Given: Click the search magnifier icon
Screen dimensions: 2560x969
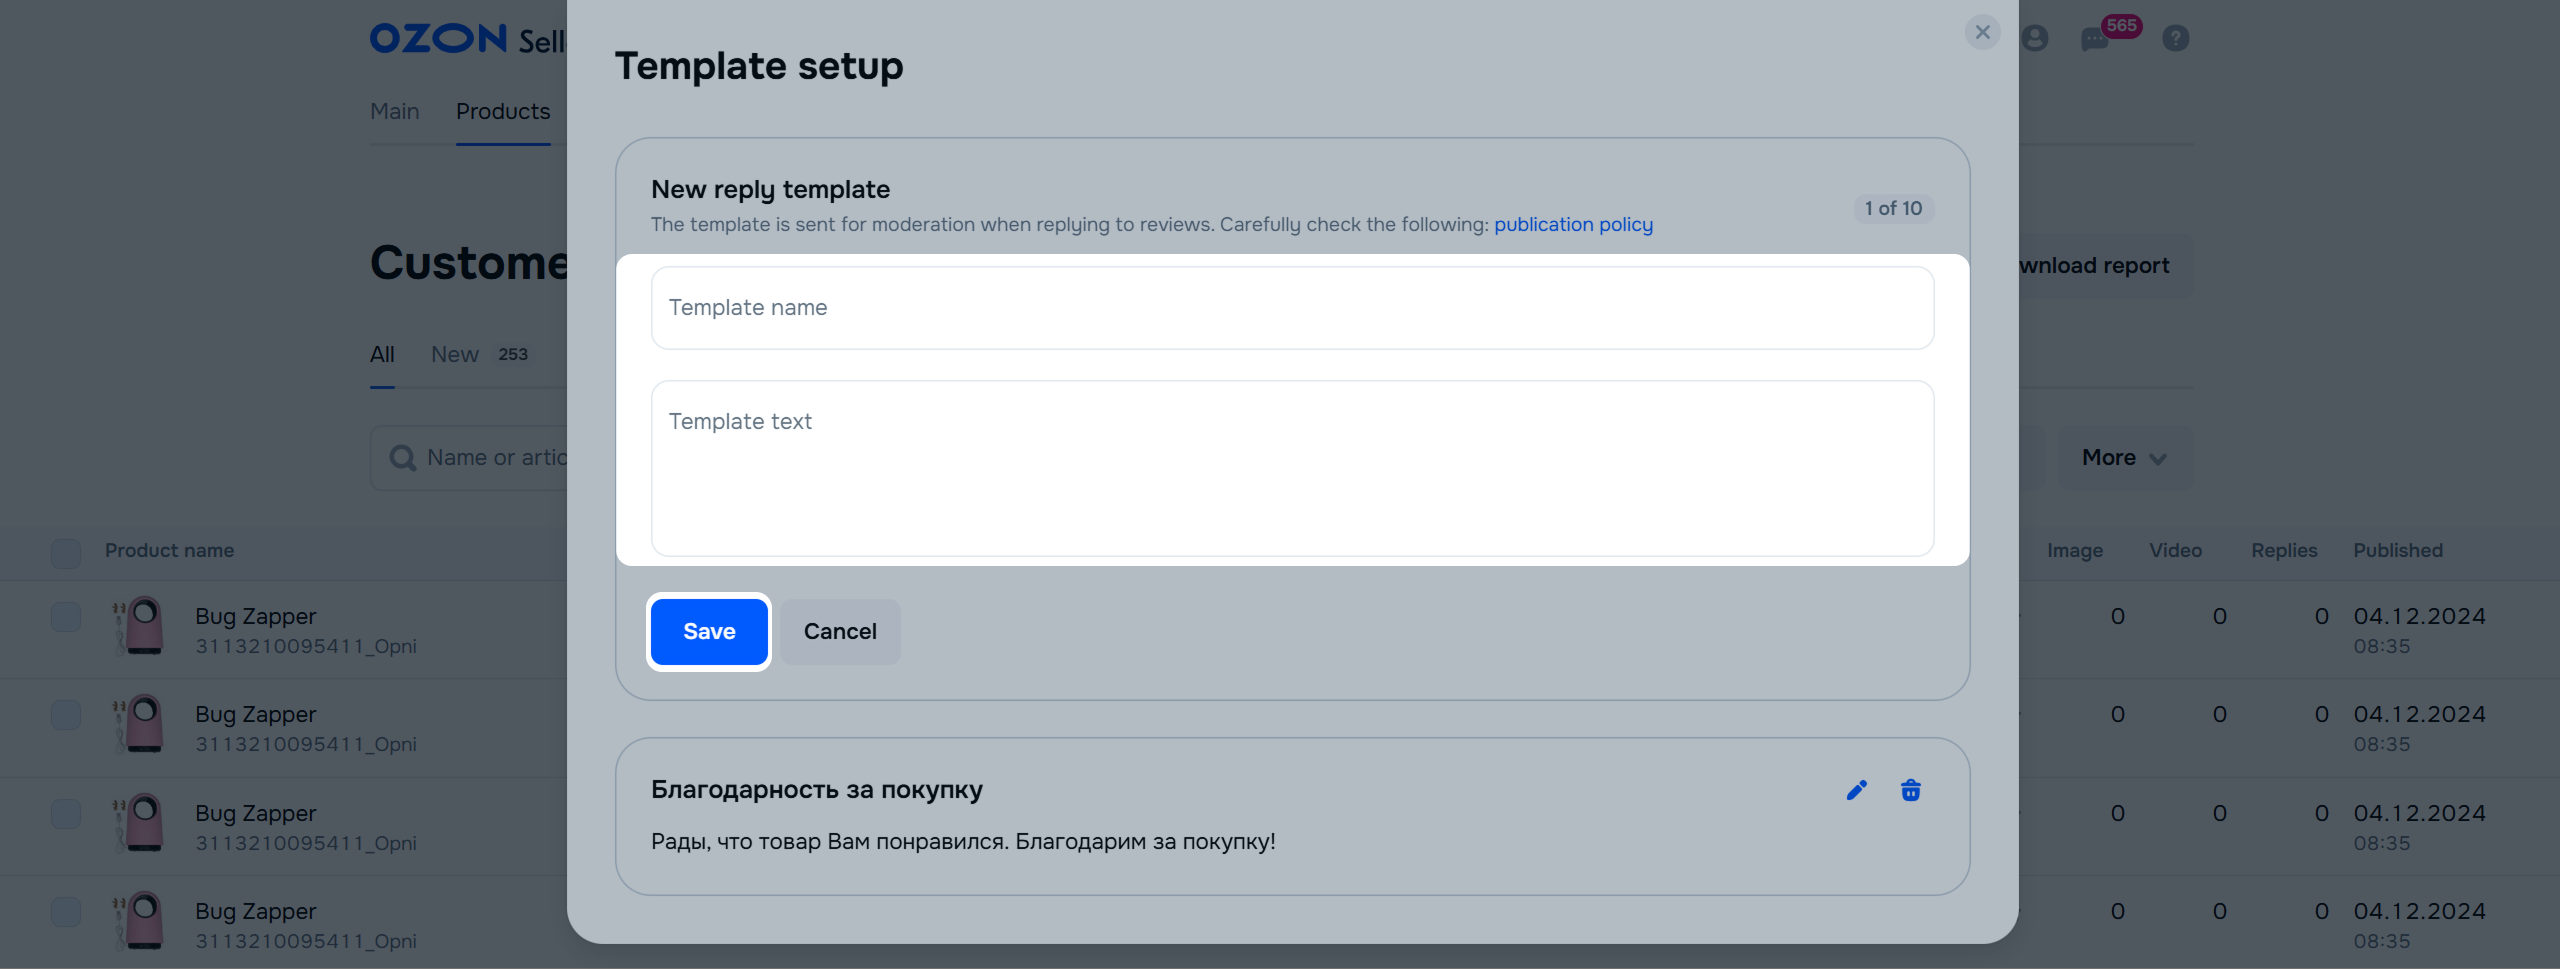Looking at the screenshot, I should [403, 458].
